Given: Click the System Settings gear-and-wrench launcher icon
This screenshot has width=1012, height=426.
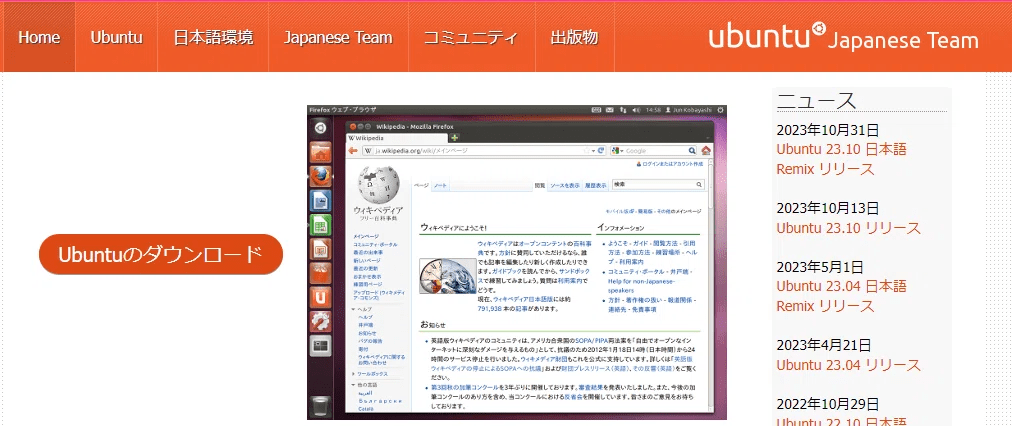Looking at the screenshot, I should click(319, 321).
